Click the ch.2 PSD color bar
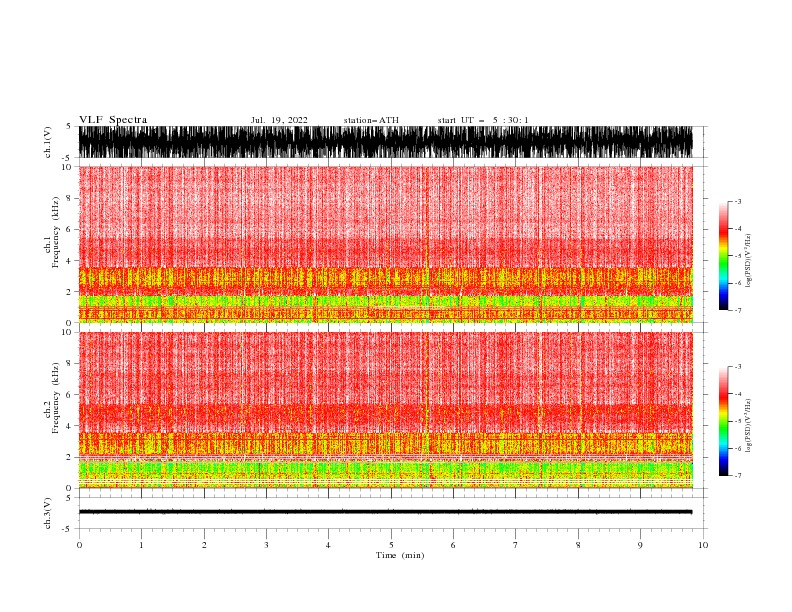 [x=723, y=421]
